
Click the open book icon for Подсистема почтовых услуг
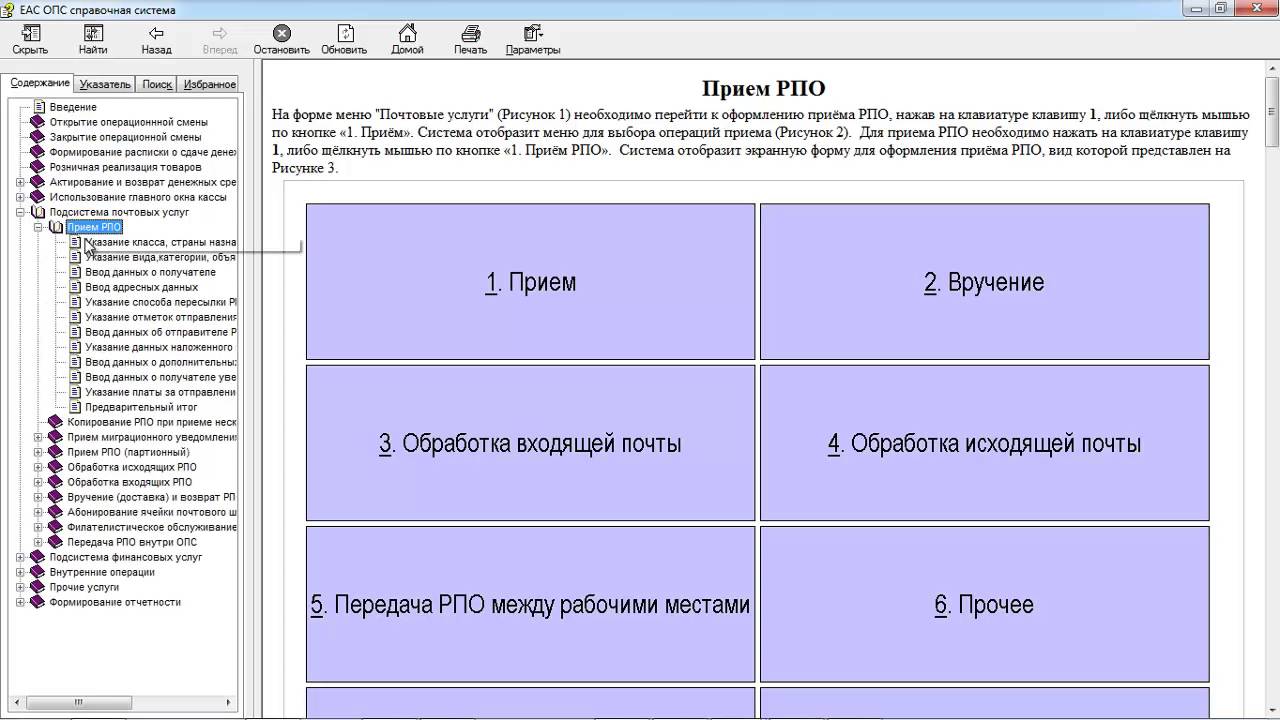[x=39, y=212]
